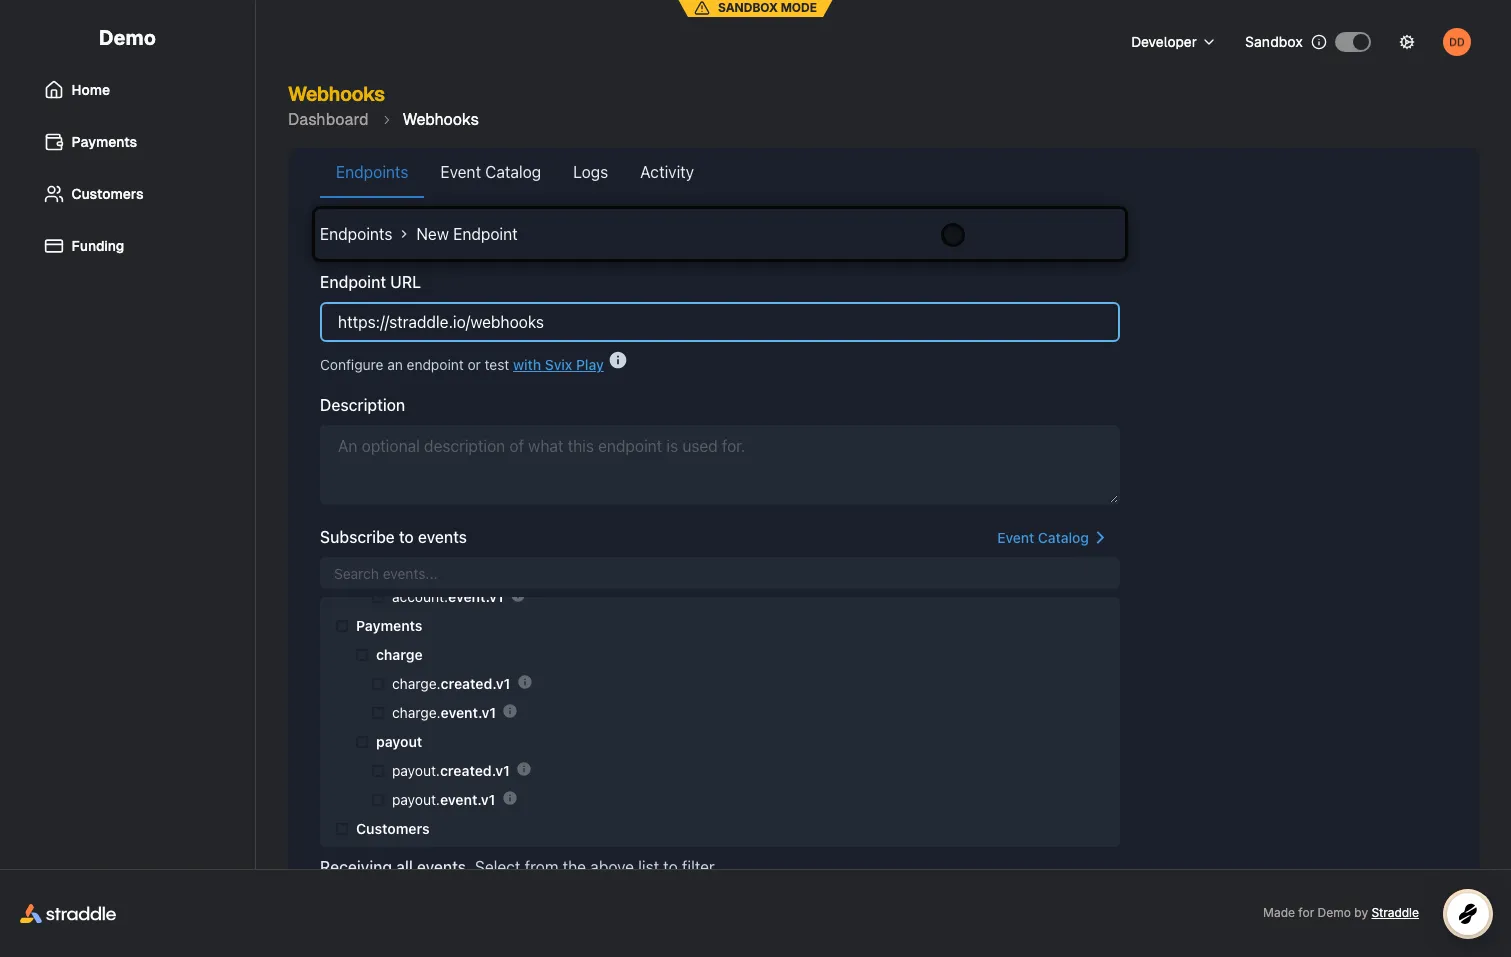Go back to Endpoints in the breadcrumb
This screenshot has width=1511, height=957.
coord(356,234)
